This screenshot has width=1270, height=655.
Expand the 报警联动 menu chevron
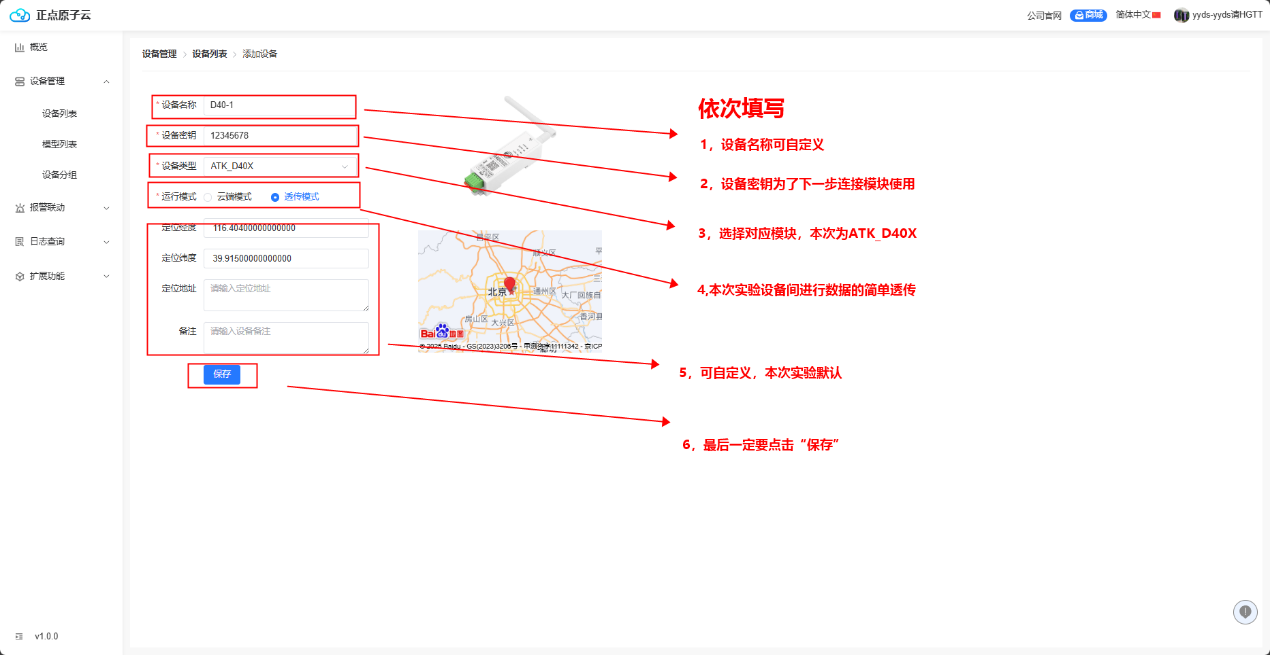107,208
